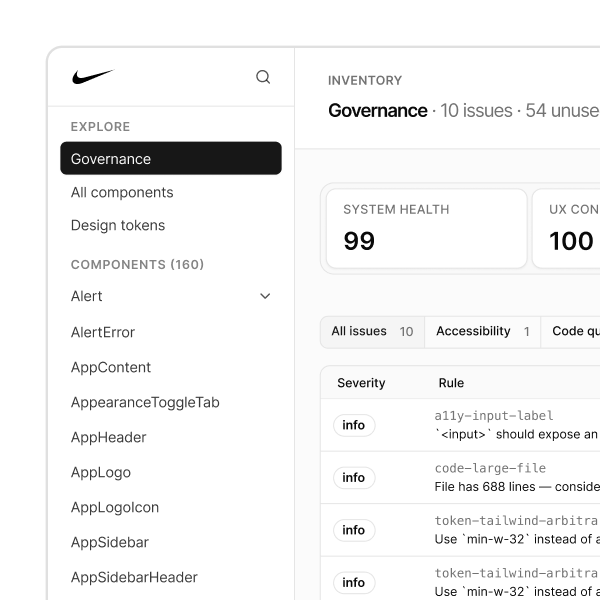Switch to the Accessibility tab
This screenshot has height=600, width=600.
(x=483, y=331)
